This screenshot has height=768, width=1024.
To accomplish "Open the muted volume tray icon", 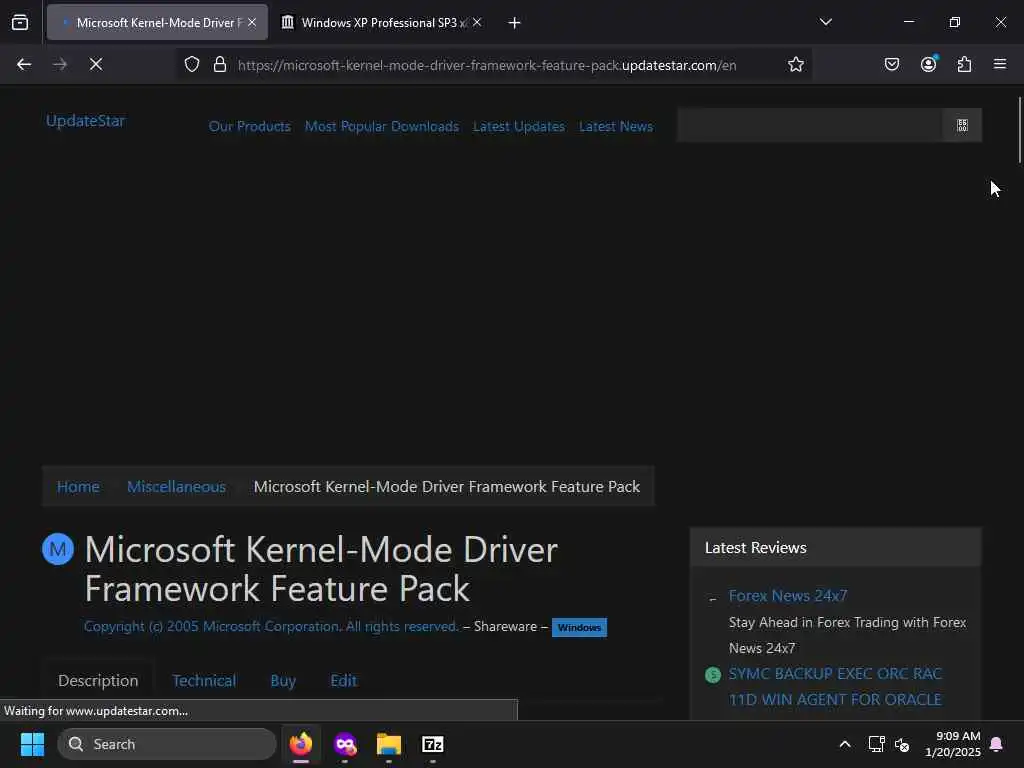I will [x=902, y=744].
